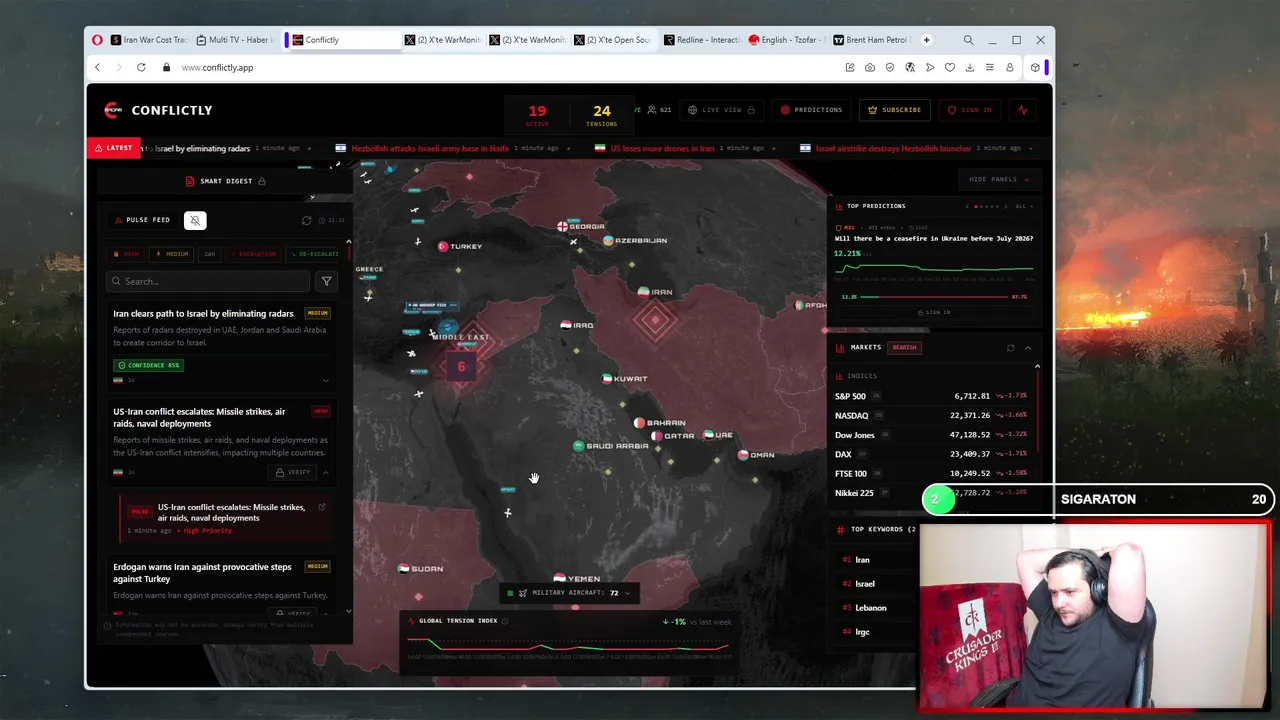Select the DAX index row

[x=931, y=454]
